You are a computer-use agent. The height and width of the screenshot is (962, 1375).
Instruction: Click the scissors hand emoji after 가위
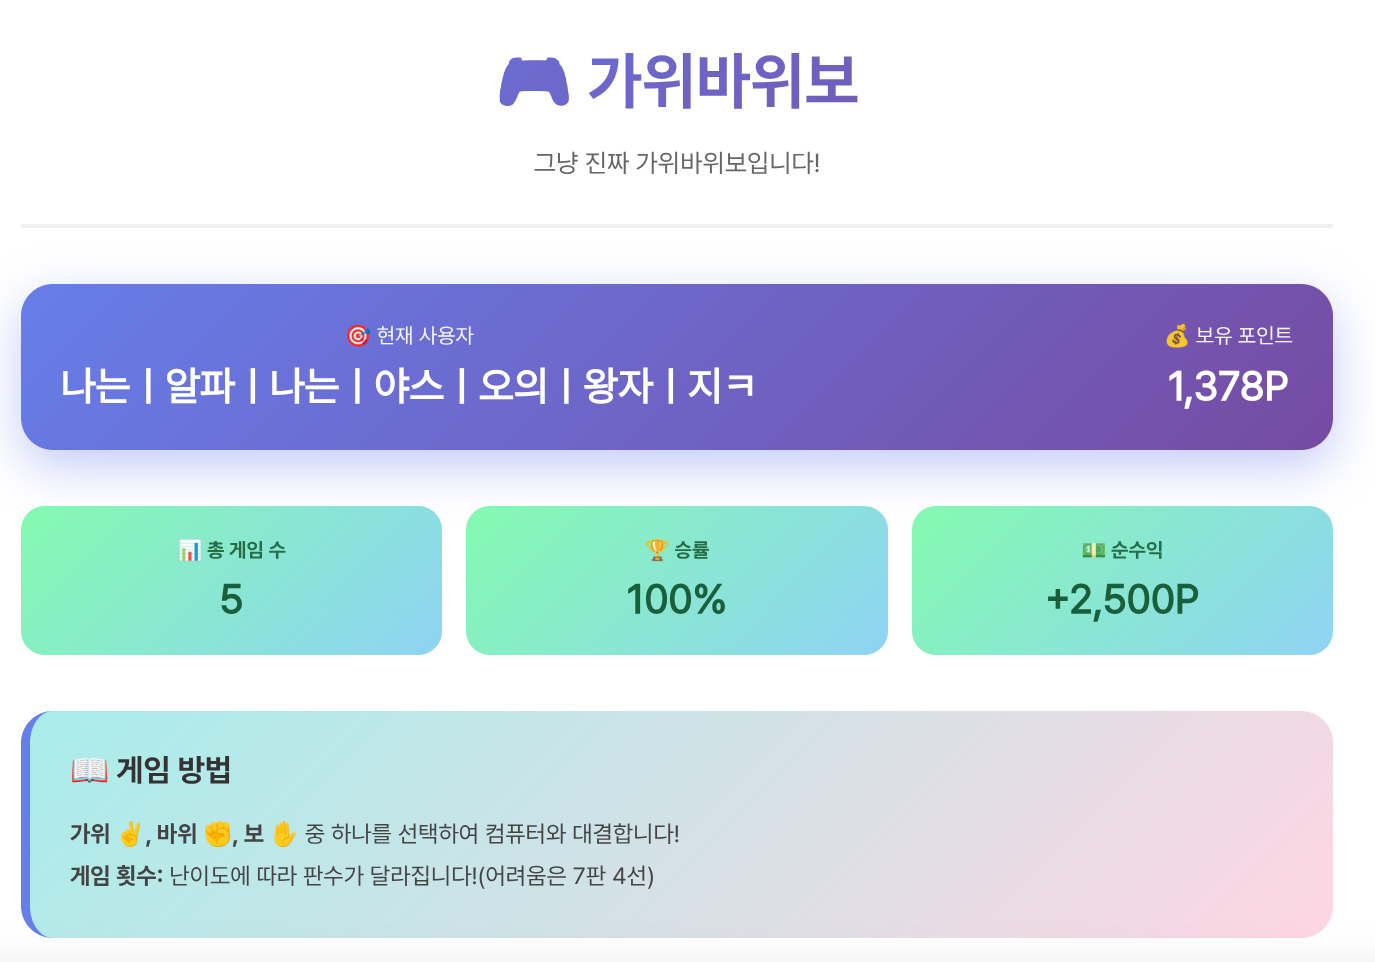click(130, 834)
